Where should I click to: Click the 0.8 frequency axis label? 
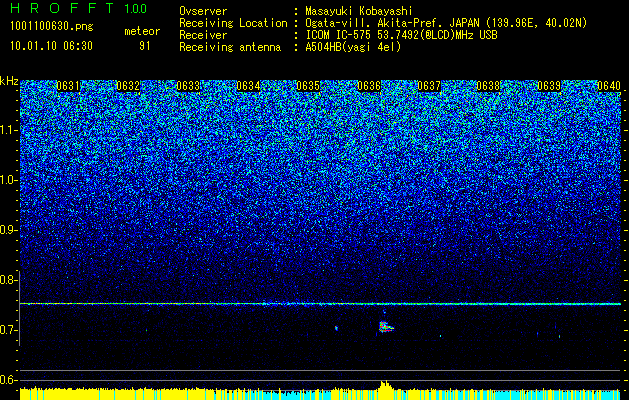coord(9,280)
